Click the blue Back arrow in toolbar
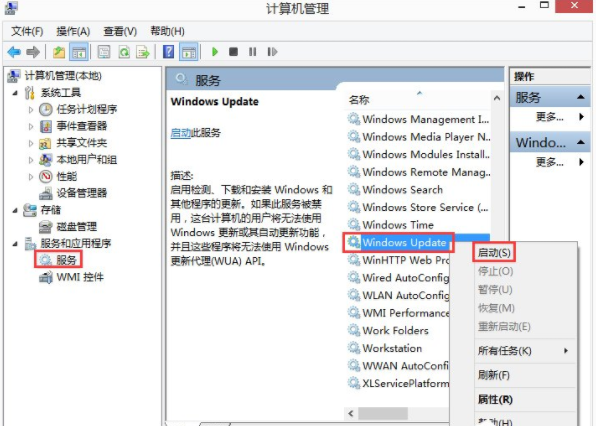596x426 pixels. click(14, 52)
